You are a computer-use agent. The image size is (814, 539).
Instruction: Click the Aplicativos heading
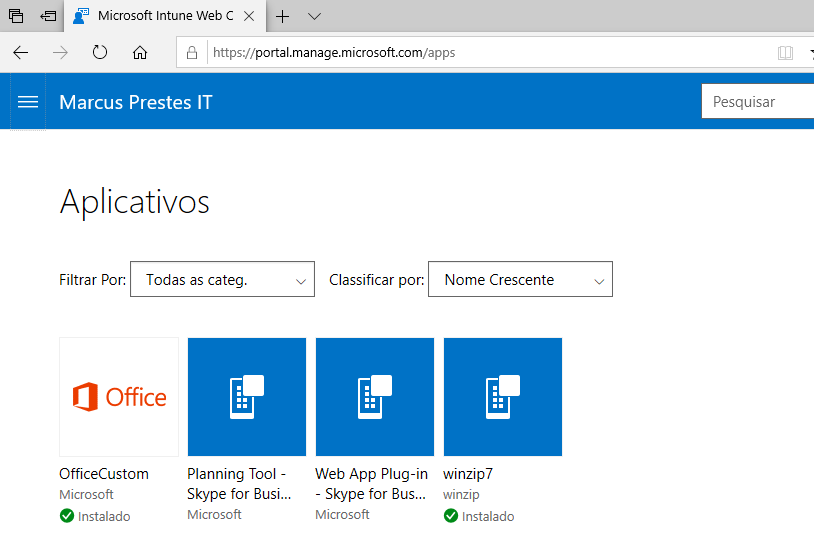tap(134, 202)
